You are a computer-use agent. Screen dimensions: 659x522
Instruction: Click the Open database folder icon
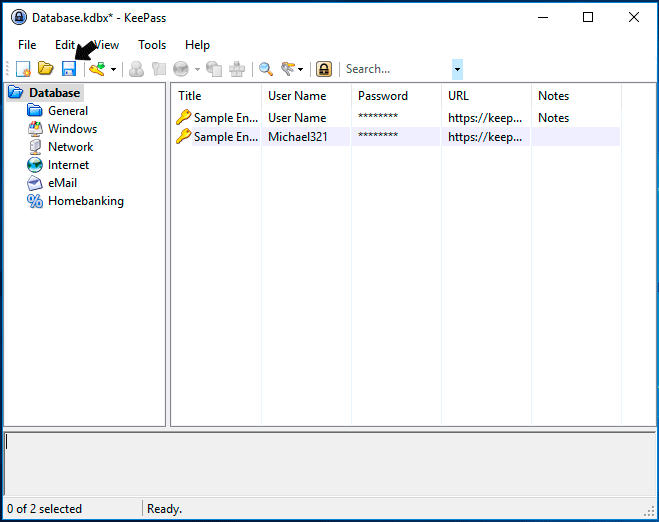pos(45,68)
